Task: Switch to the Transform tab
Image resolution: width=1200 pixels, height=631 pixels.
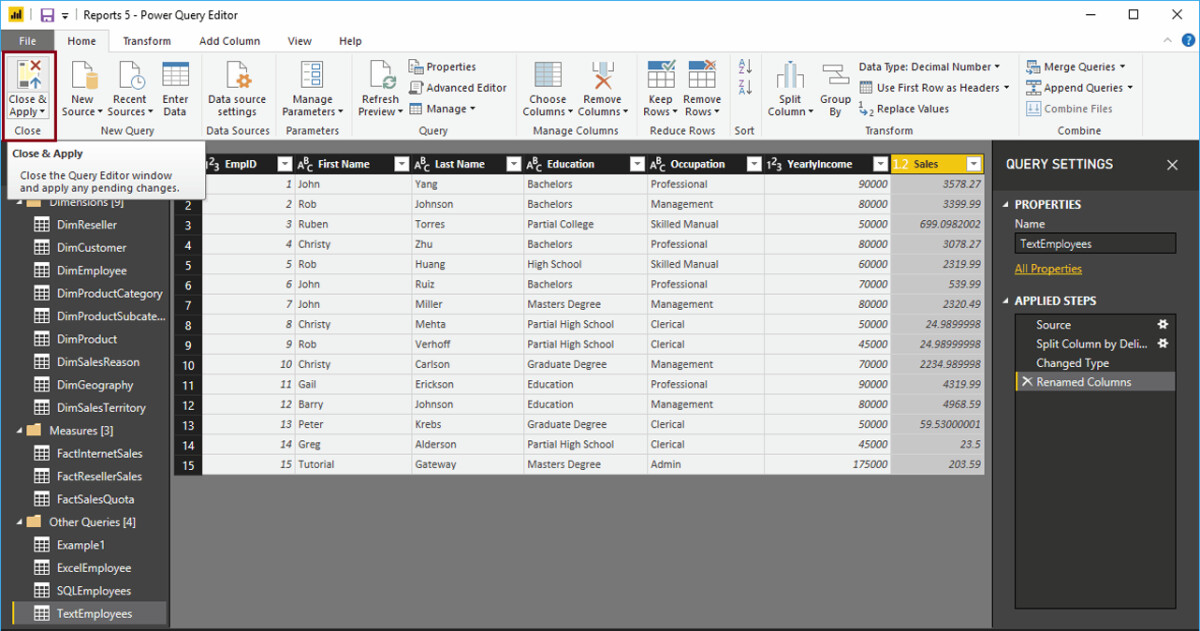Action: (x=147, y=41)
